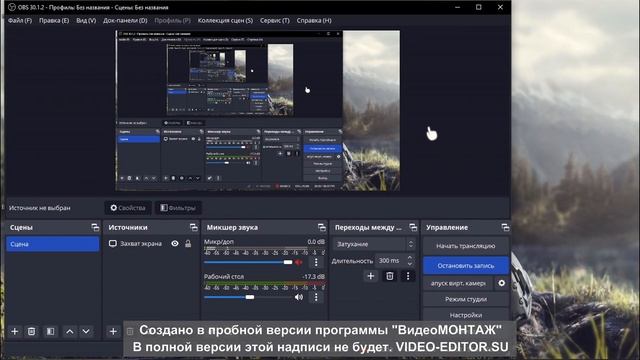Select the Сцена scene item
640x360 pixels.
[52, 244]
